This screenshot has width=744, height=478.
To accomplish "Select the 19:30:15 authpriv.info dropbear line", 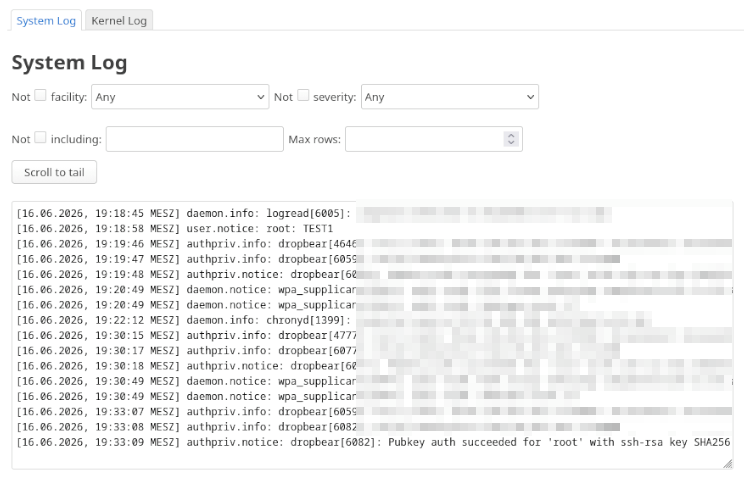I will click(x=374, y=336).
